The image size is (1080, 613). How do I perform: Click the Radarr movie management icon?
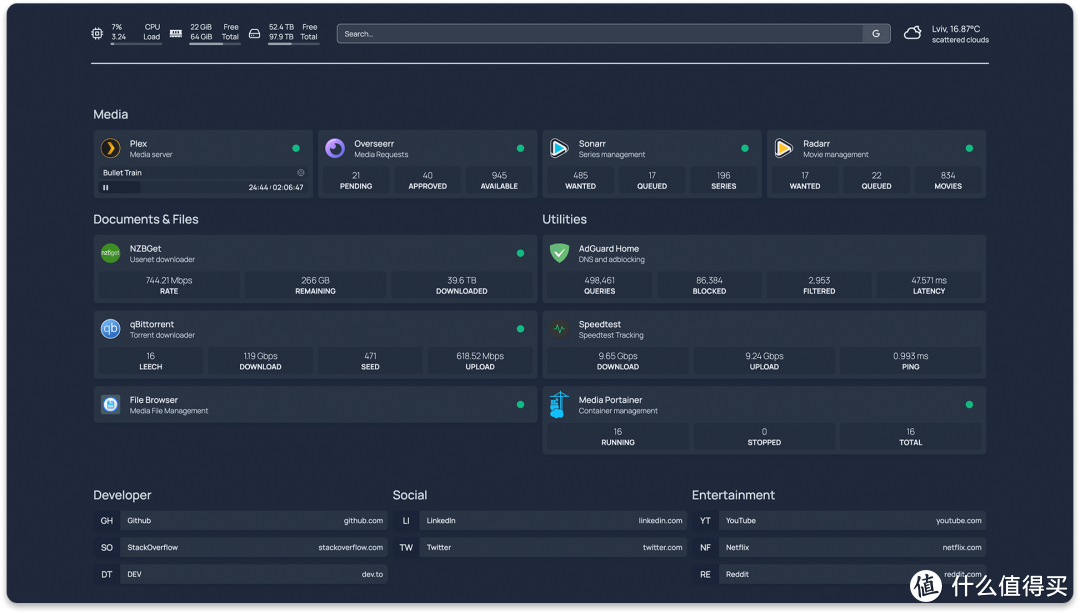point(784,148)
